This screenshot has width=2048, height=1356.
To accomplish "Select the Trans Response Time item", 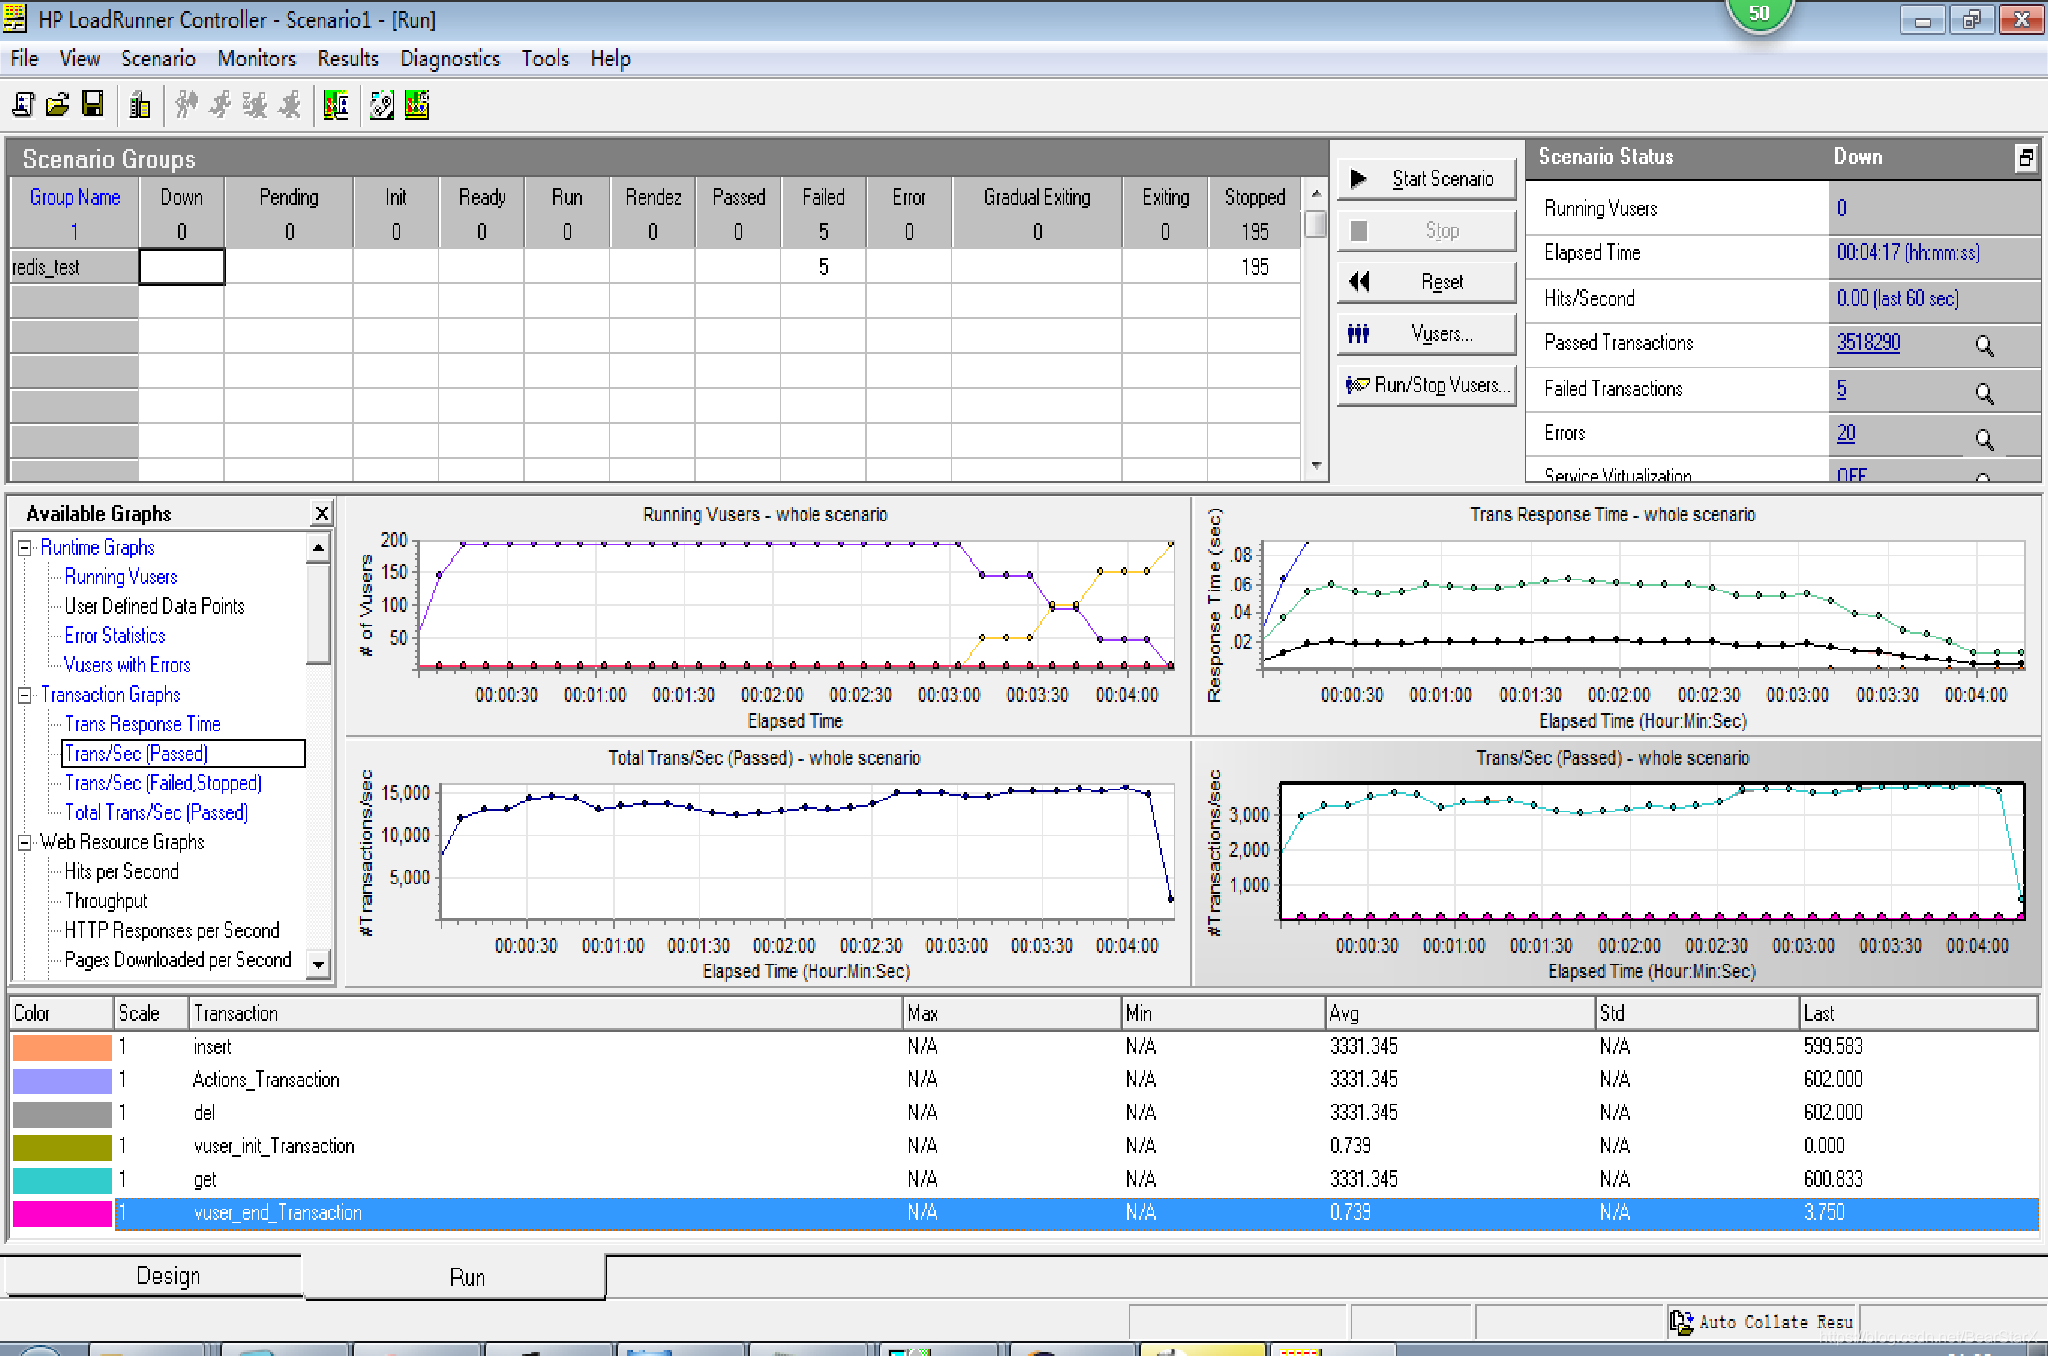I will [142, 724].
